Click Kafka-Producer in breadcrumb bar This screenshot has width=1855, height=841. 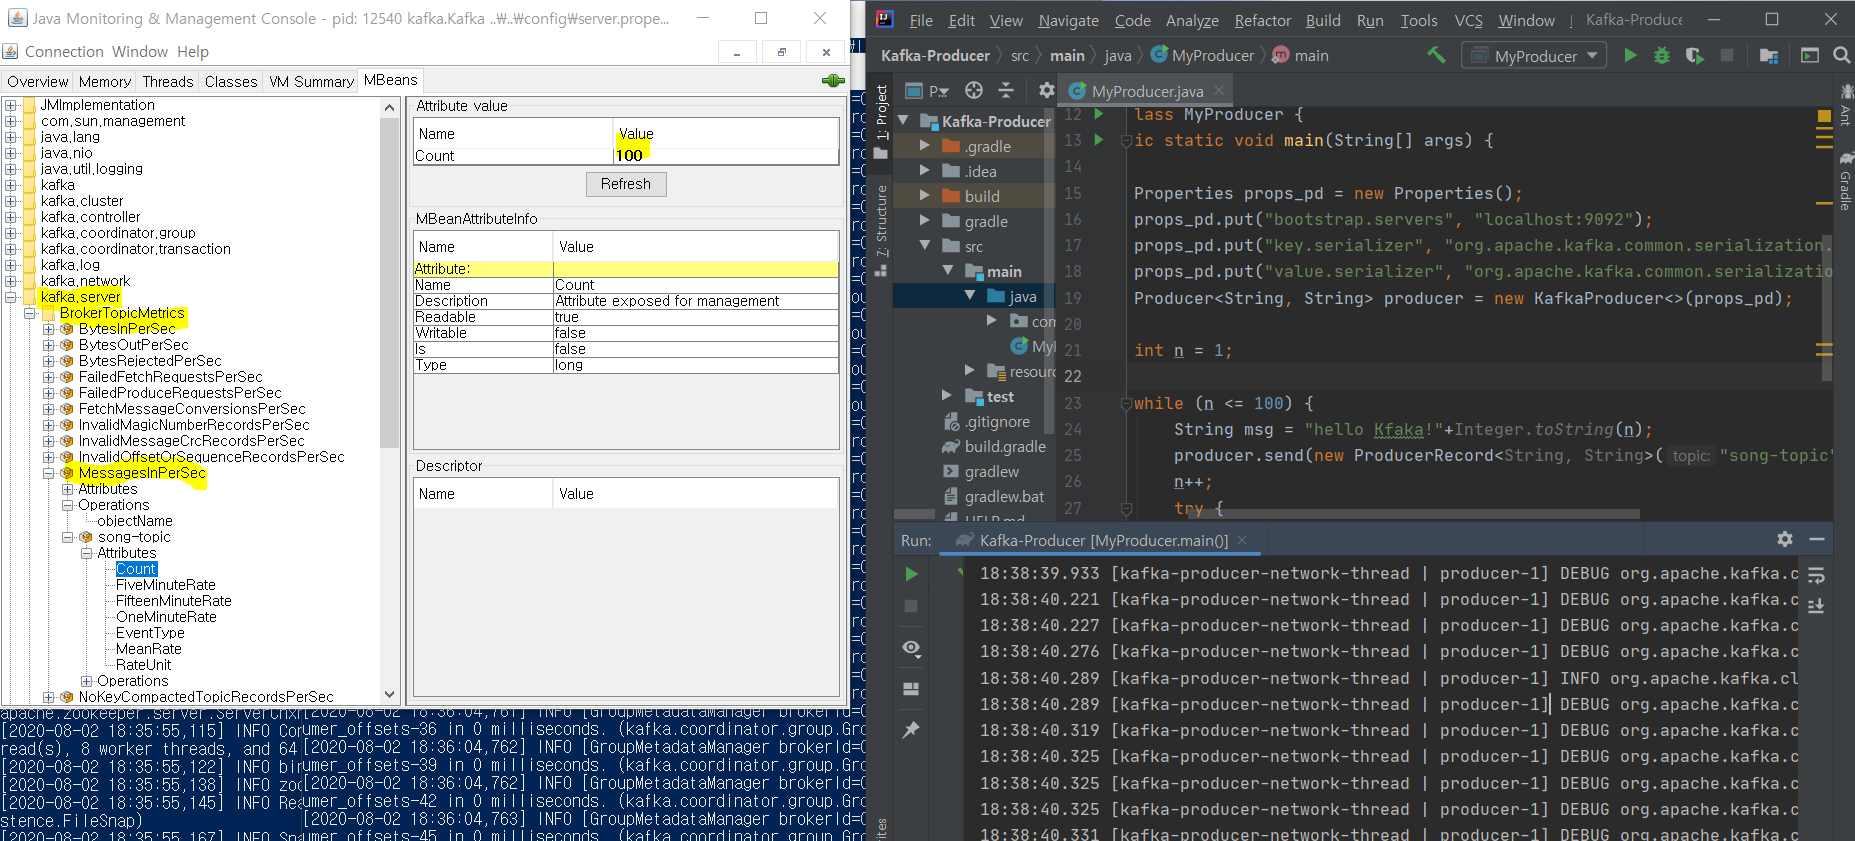935,56
